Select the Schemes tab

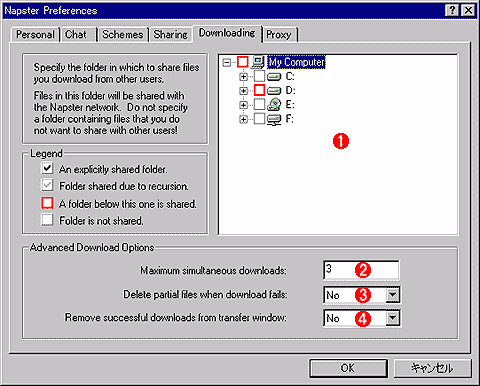123,35
